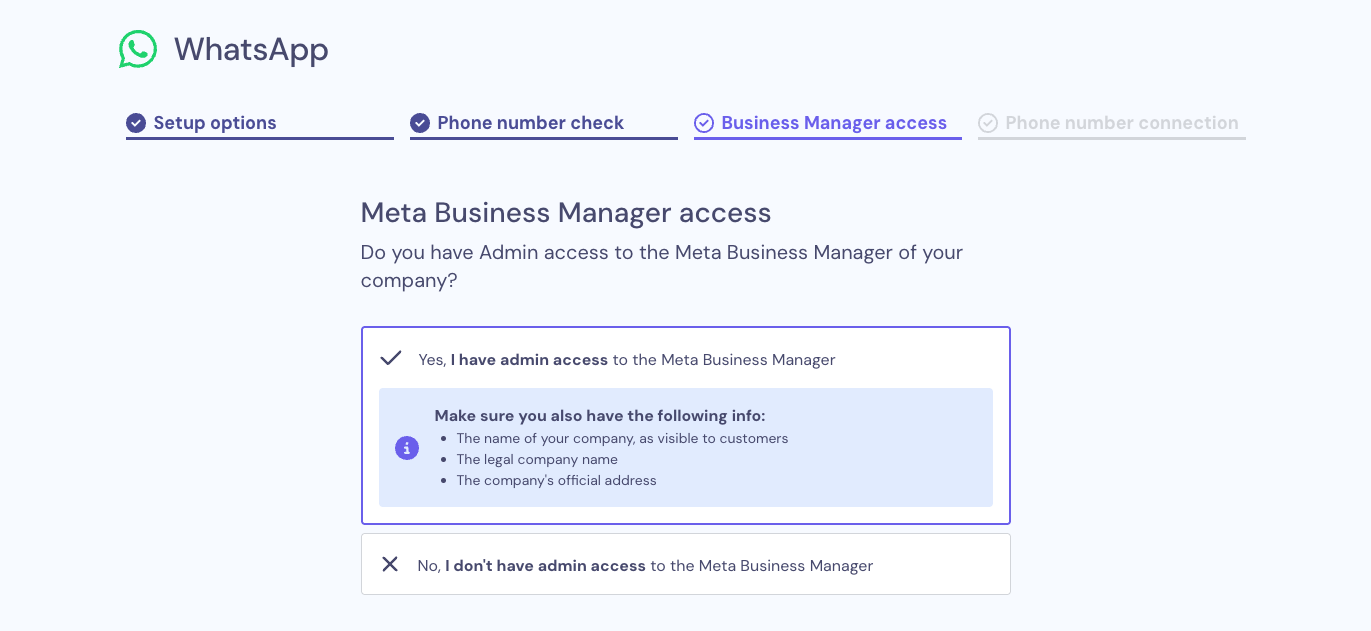Select the Business Manager access step label
Image resolution: width=1371 pixels, height=631 pixels.
tap(833, 123)
